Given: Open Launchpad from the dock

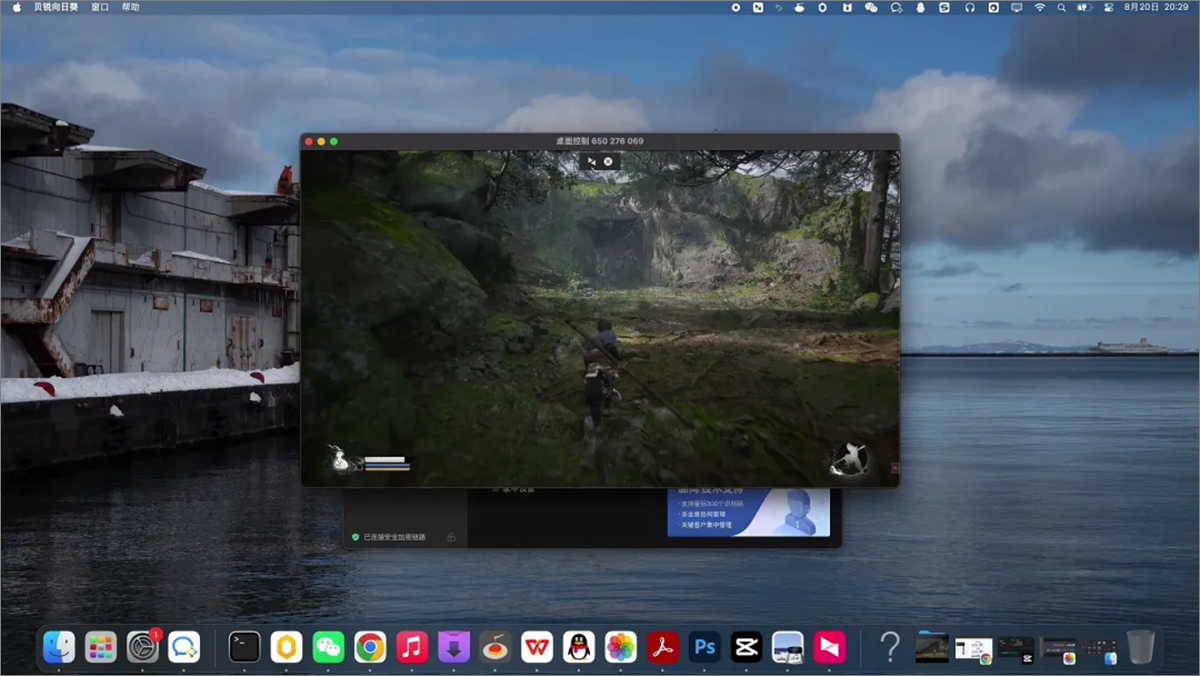Looking at the screenshot, I should [x=101, y=647].
